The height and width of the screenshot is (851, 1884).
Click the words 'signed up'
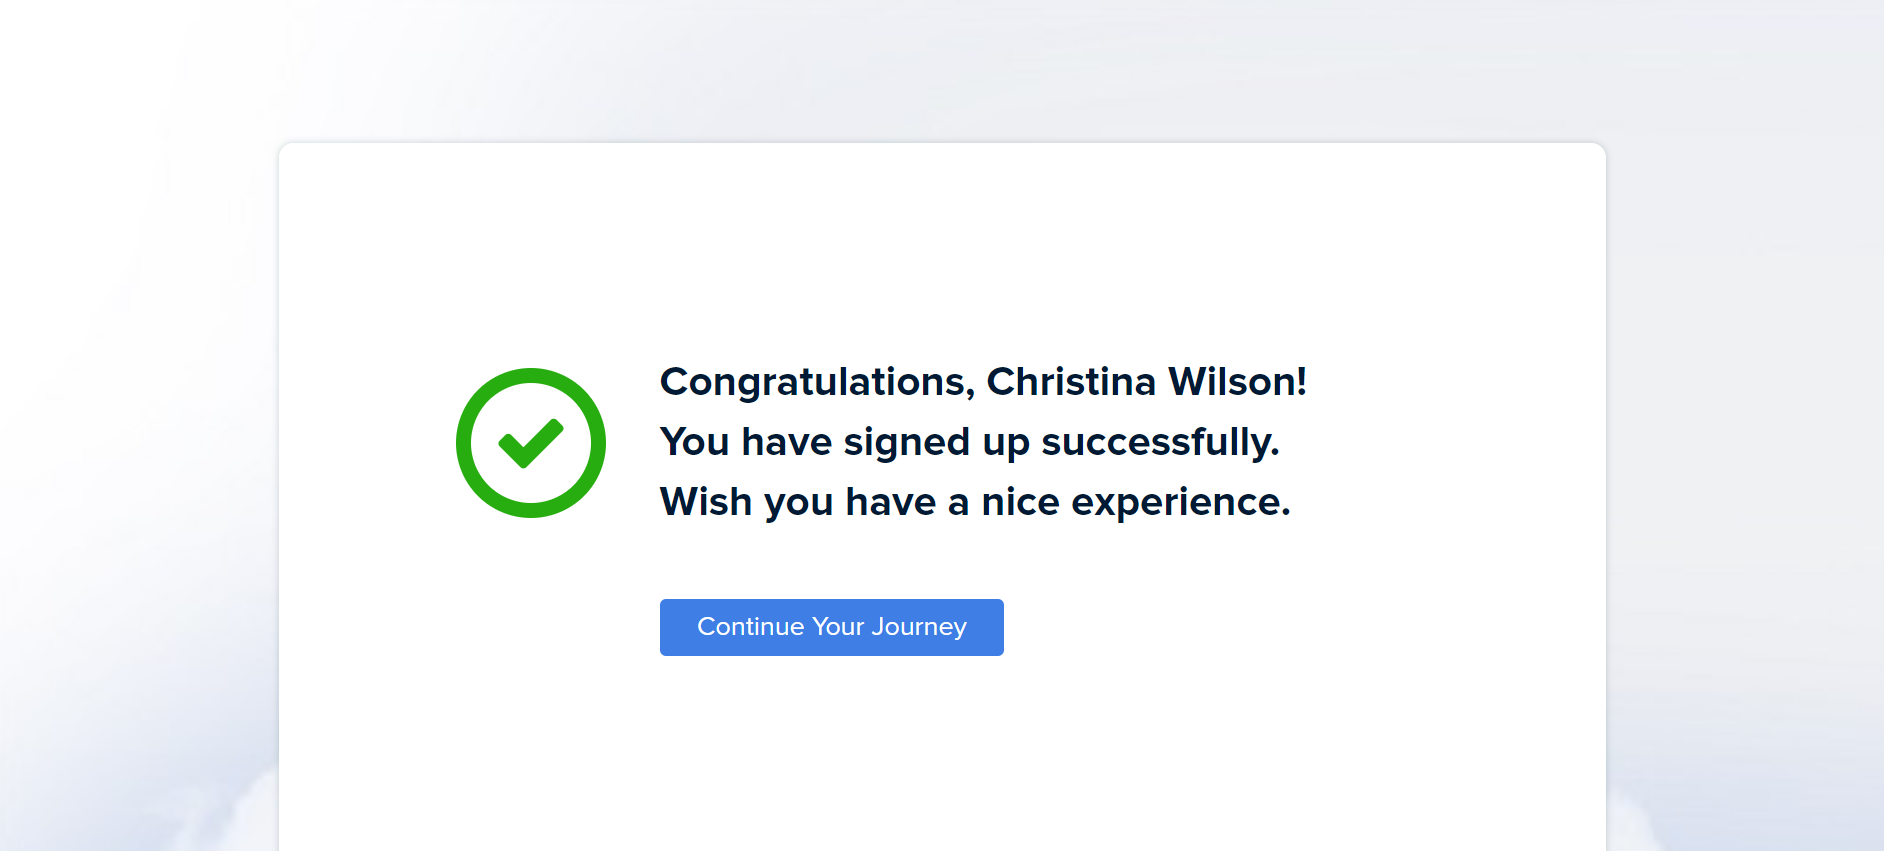936,442
